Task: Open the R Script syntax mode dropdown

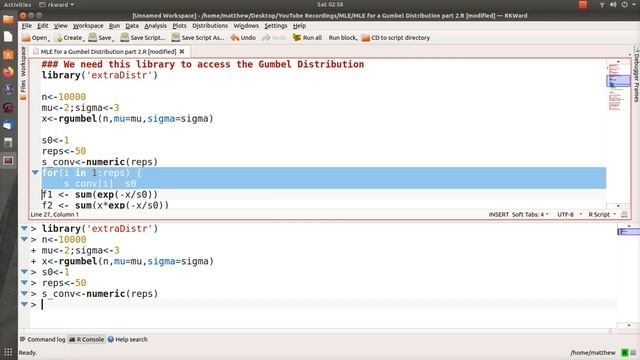Action: [x=602, y=214]
